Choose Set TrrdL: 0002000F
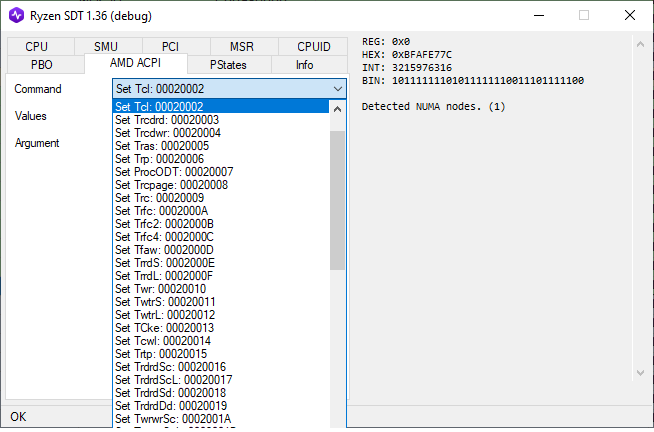 click(x=221, y=276)
